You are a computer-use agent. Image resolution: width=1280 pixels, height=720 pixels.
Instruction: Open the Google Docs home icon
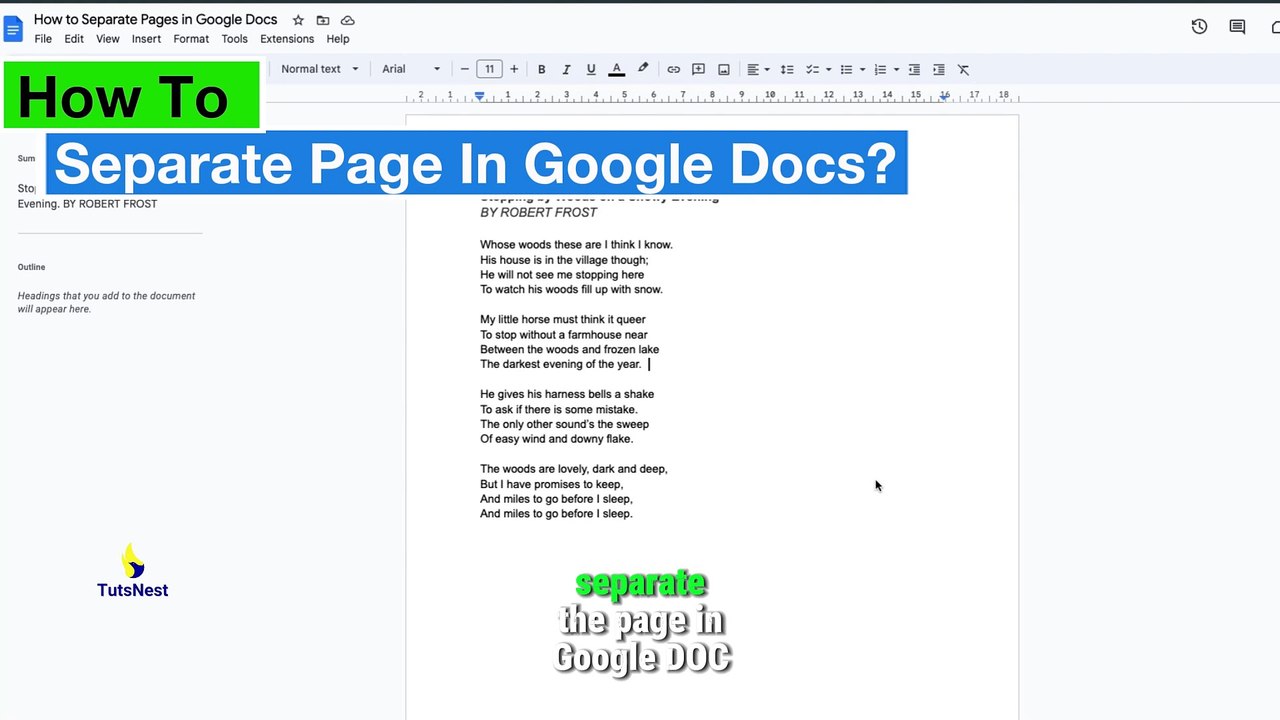13,29
